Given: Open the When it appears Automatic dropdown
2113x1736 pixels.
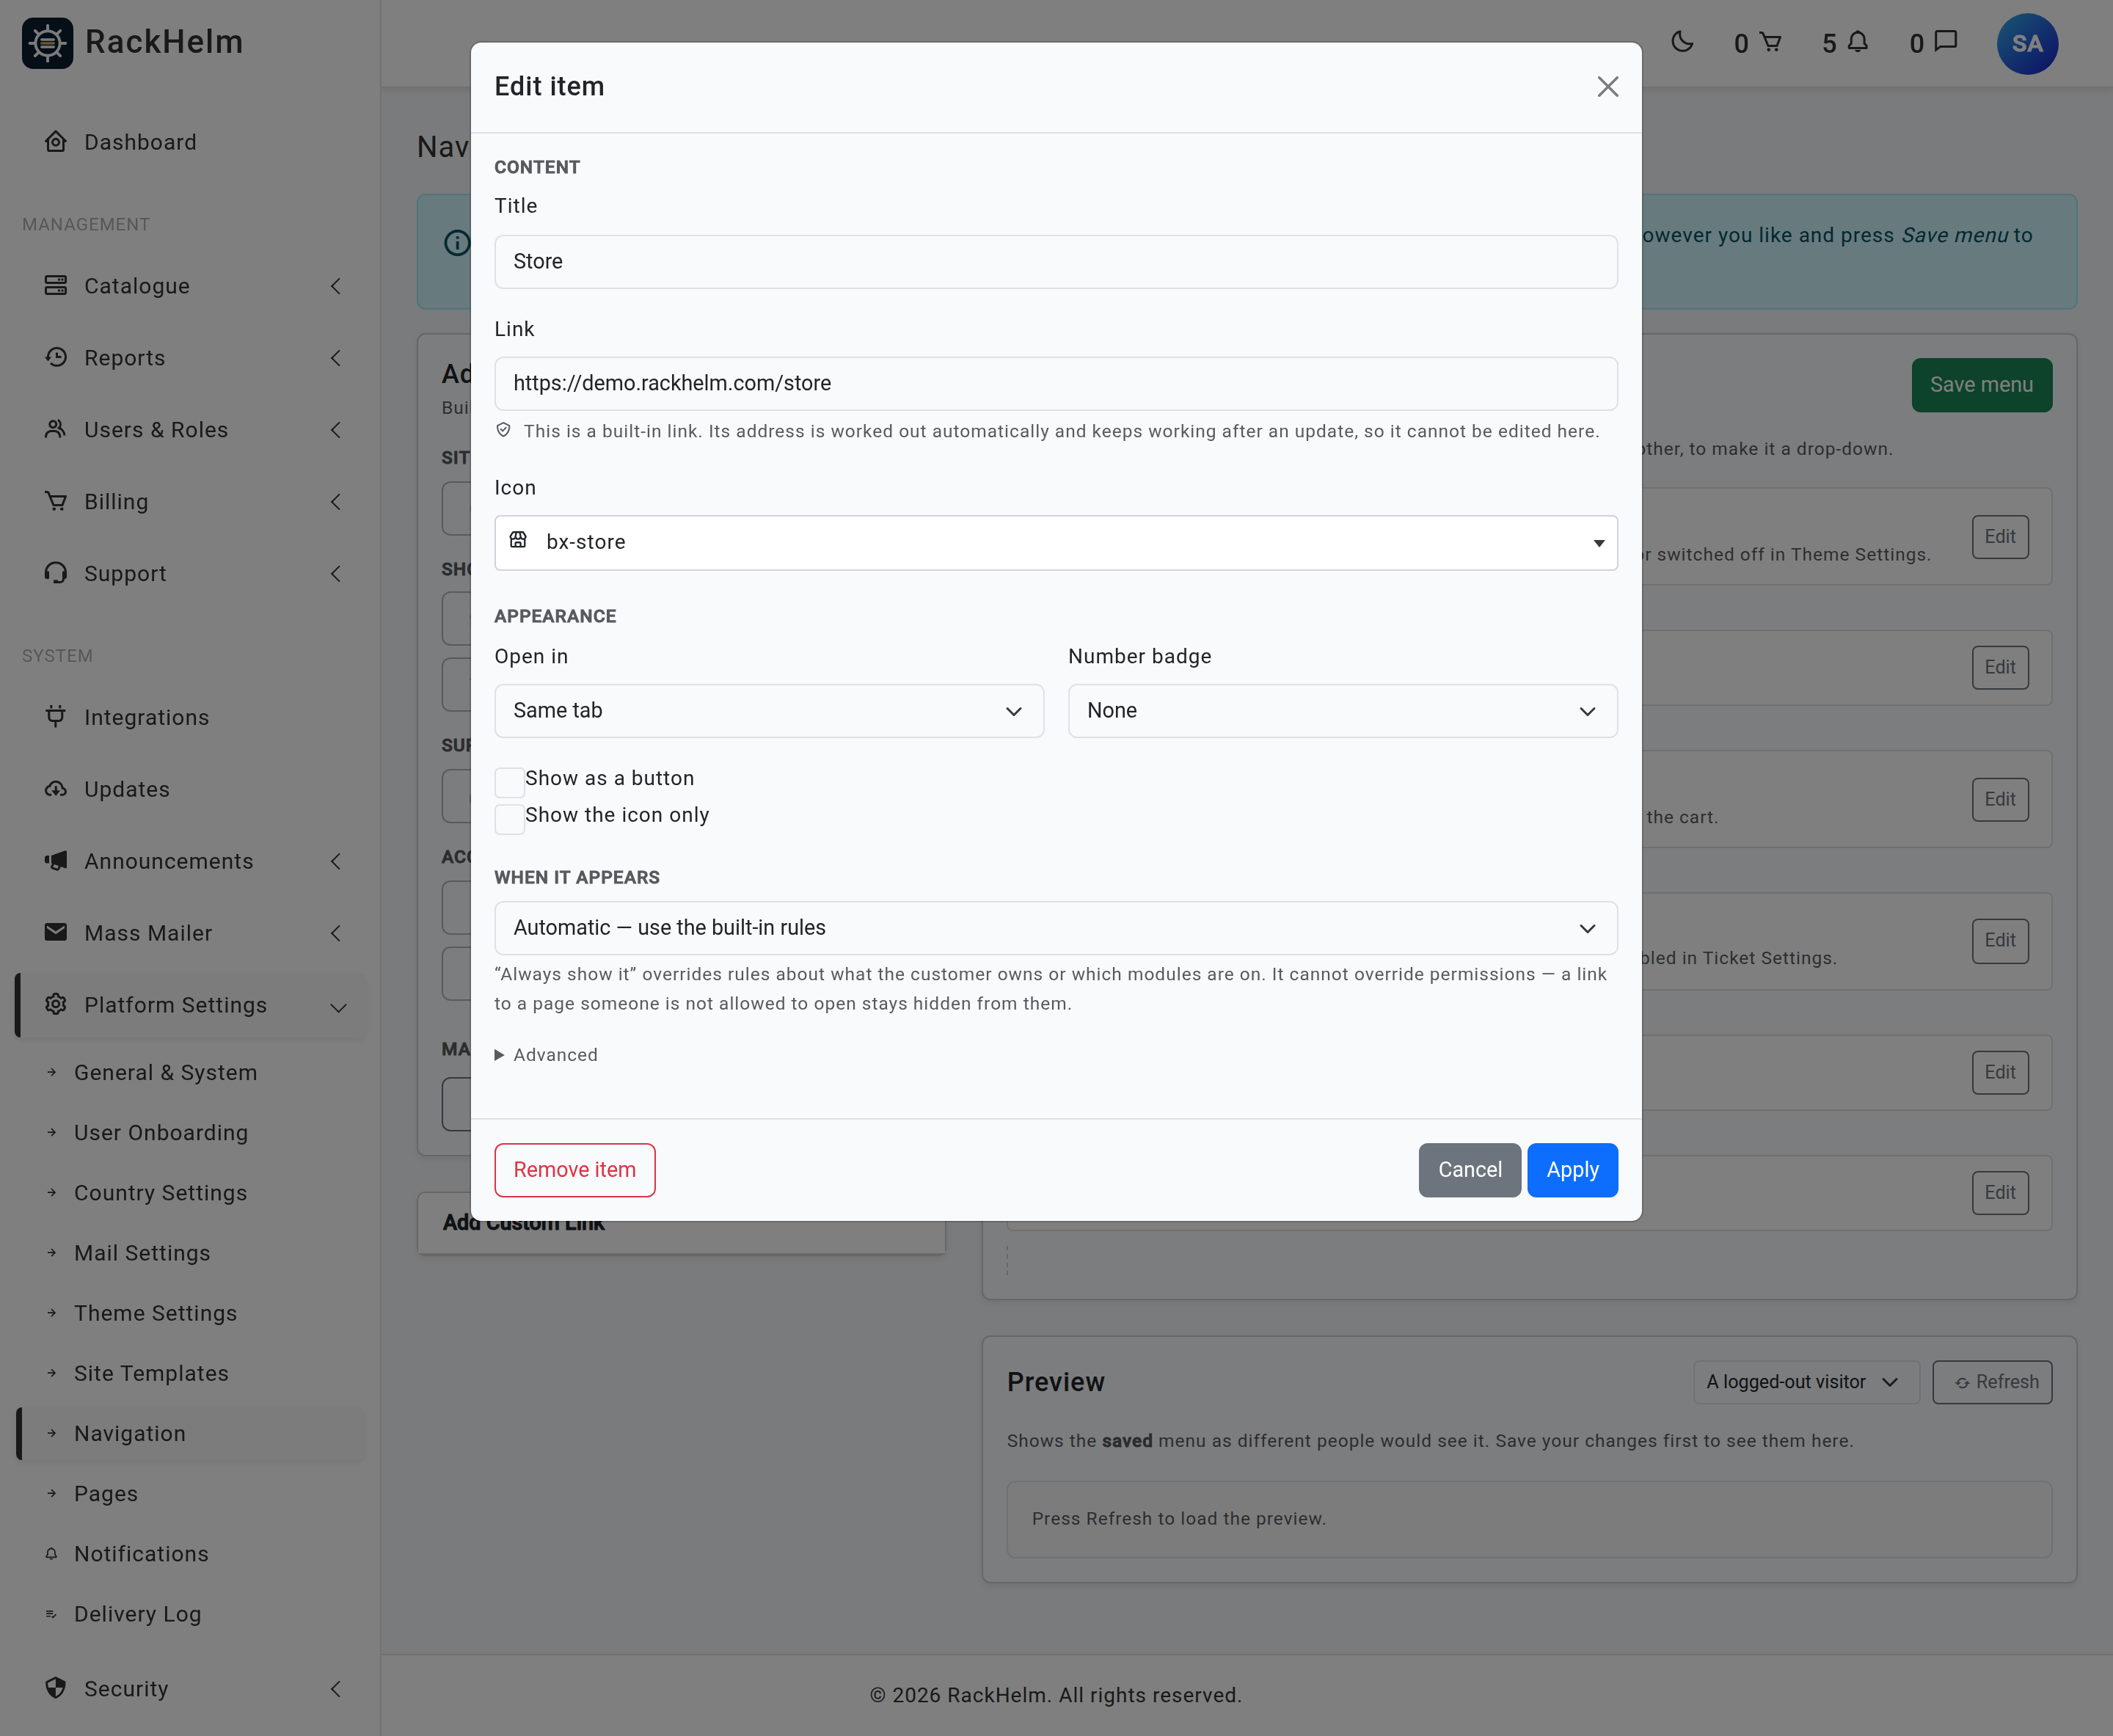Looking at the screenshot, I should coord(1056,928).
